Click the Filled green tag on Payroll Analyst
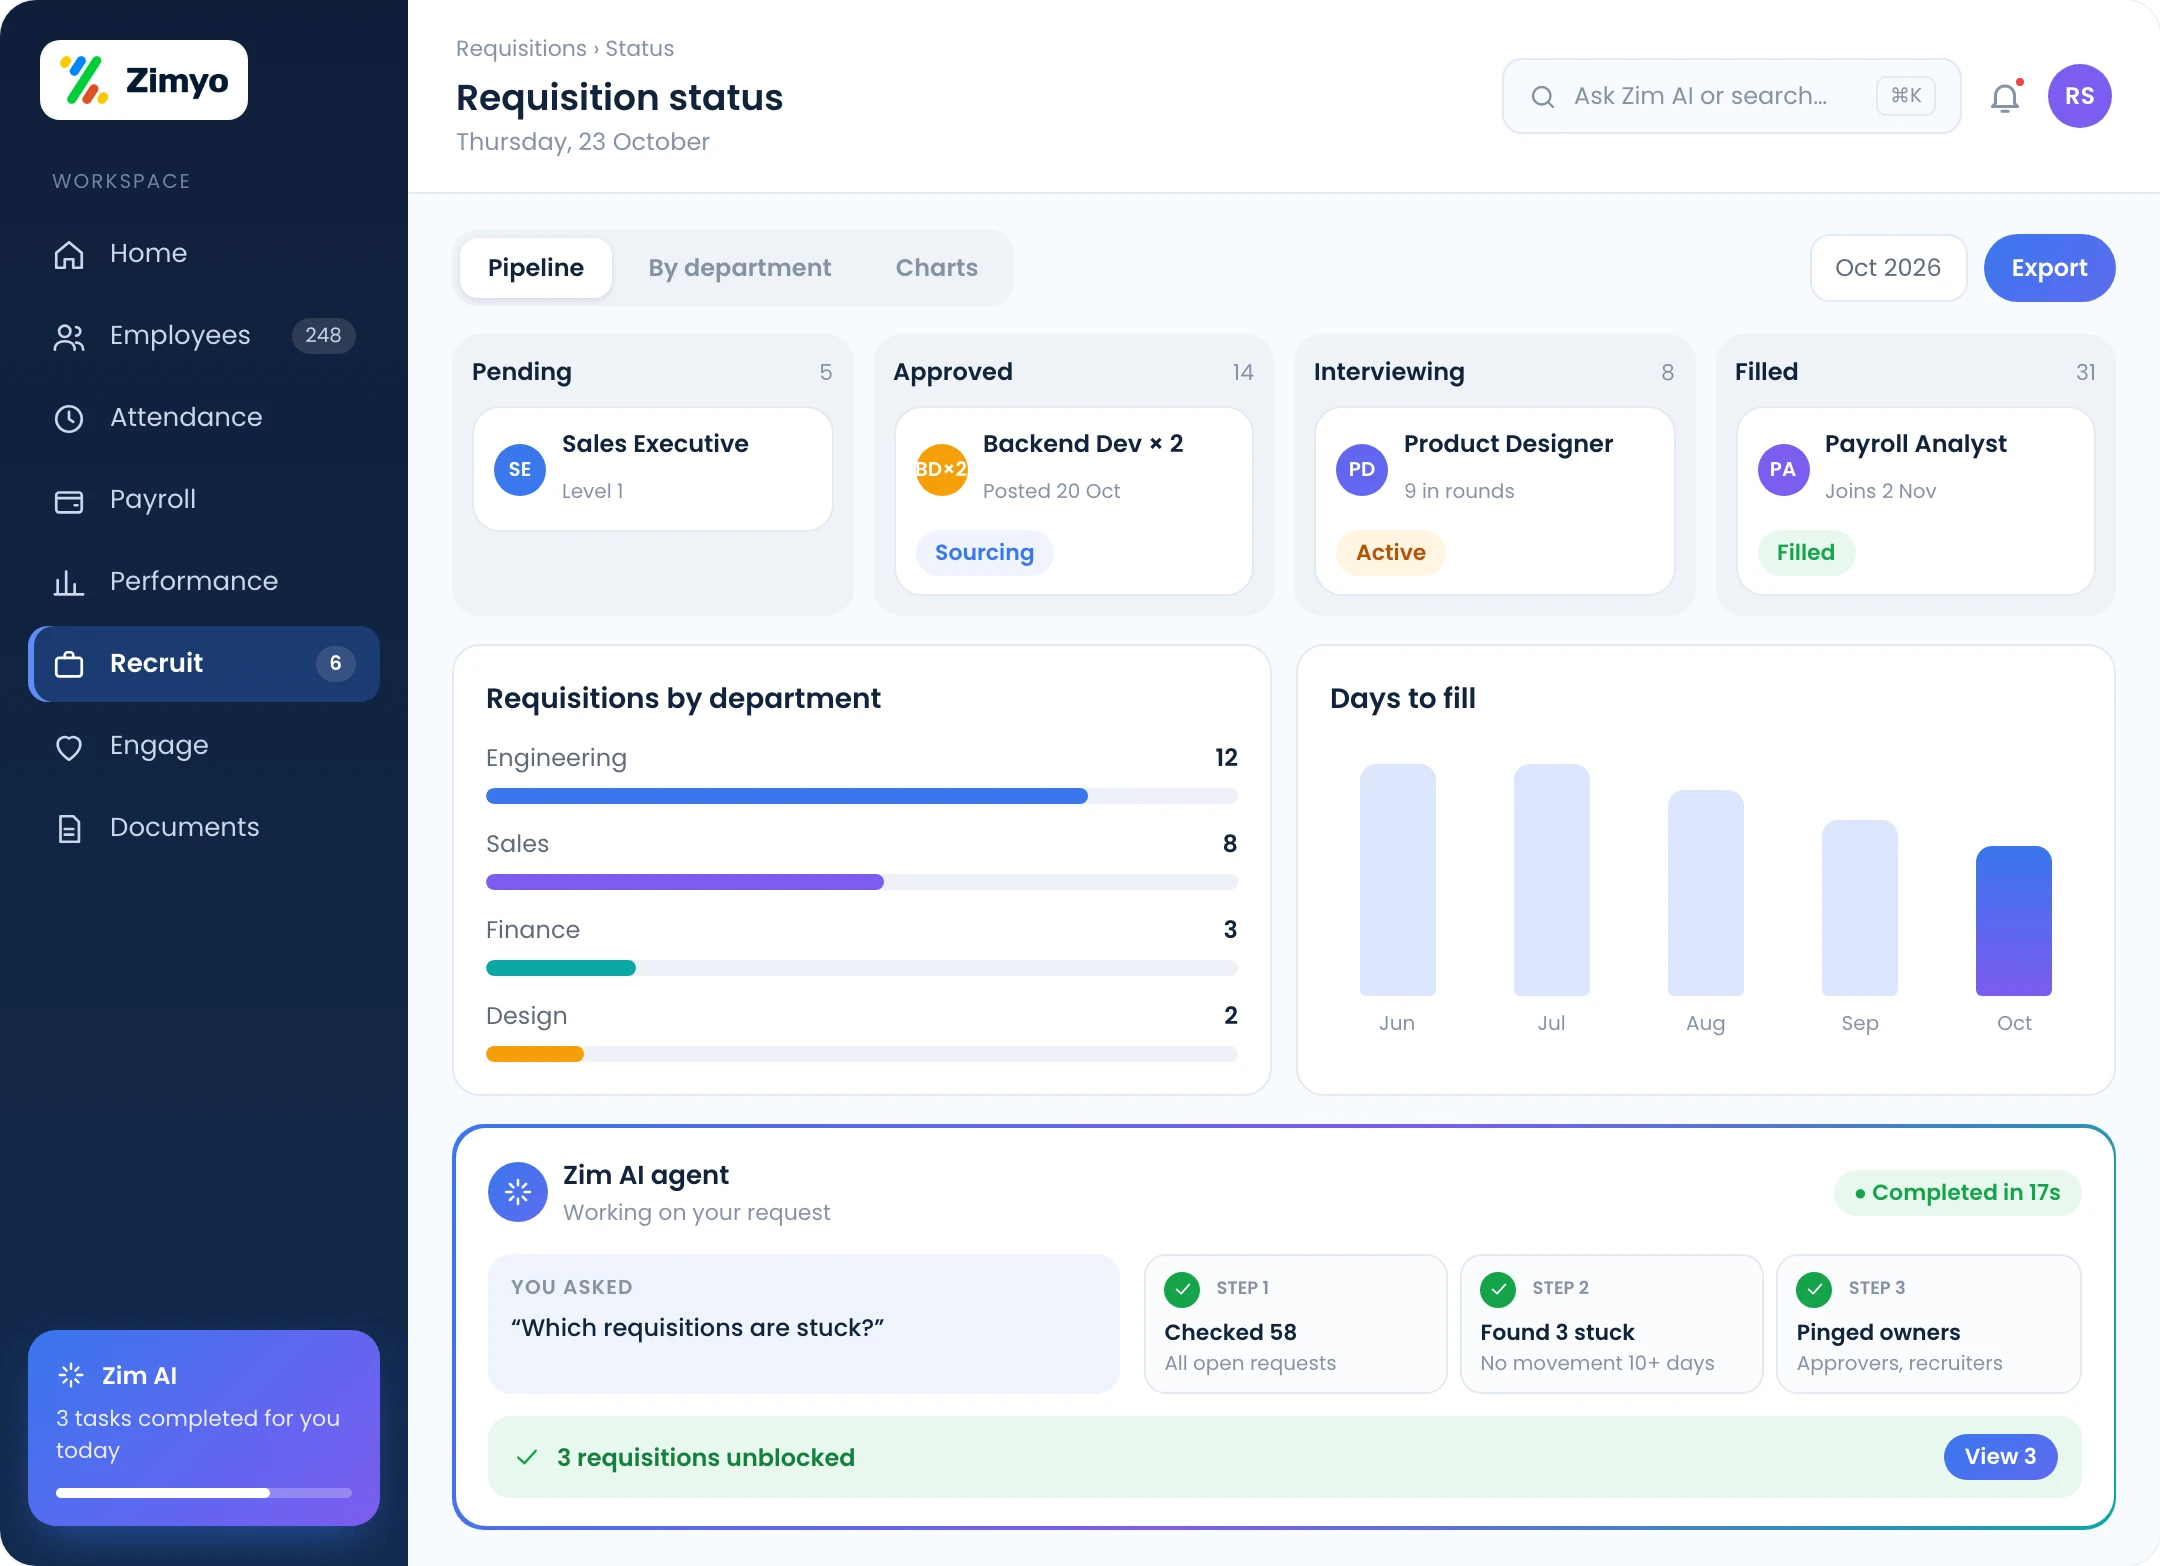 [x=1806, y=553]
